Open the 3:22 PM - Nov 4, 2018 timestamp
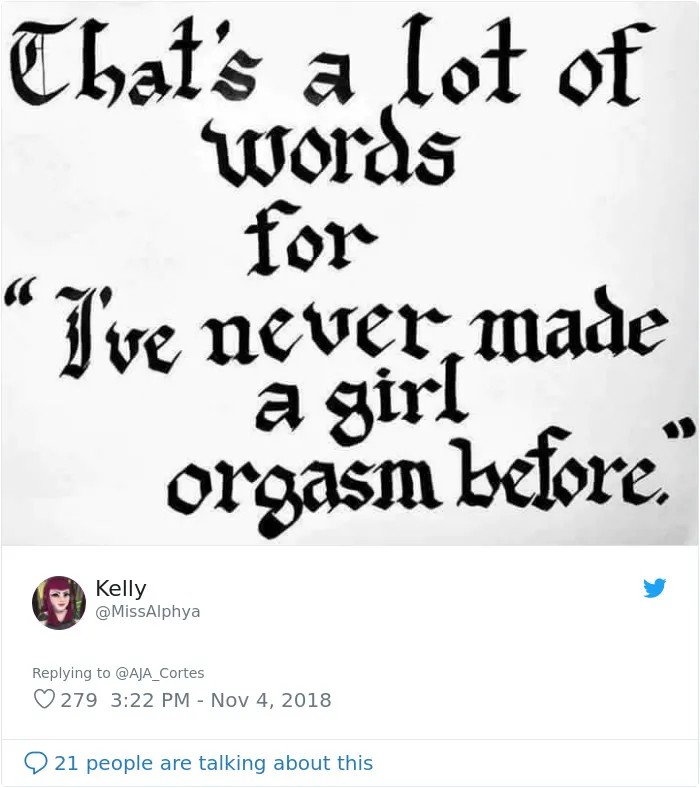This screenshot has height=788, width=700. (221, 700)
